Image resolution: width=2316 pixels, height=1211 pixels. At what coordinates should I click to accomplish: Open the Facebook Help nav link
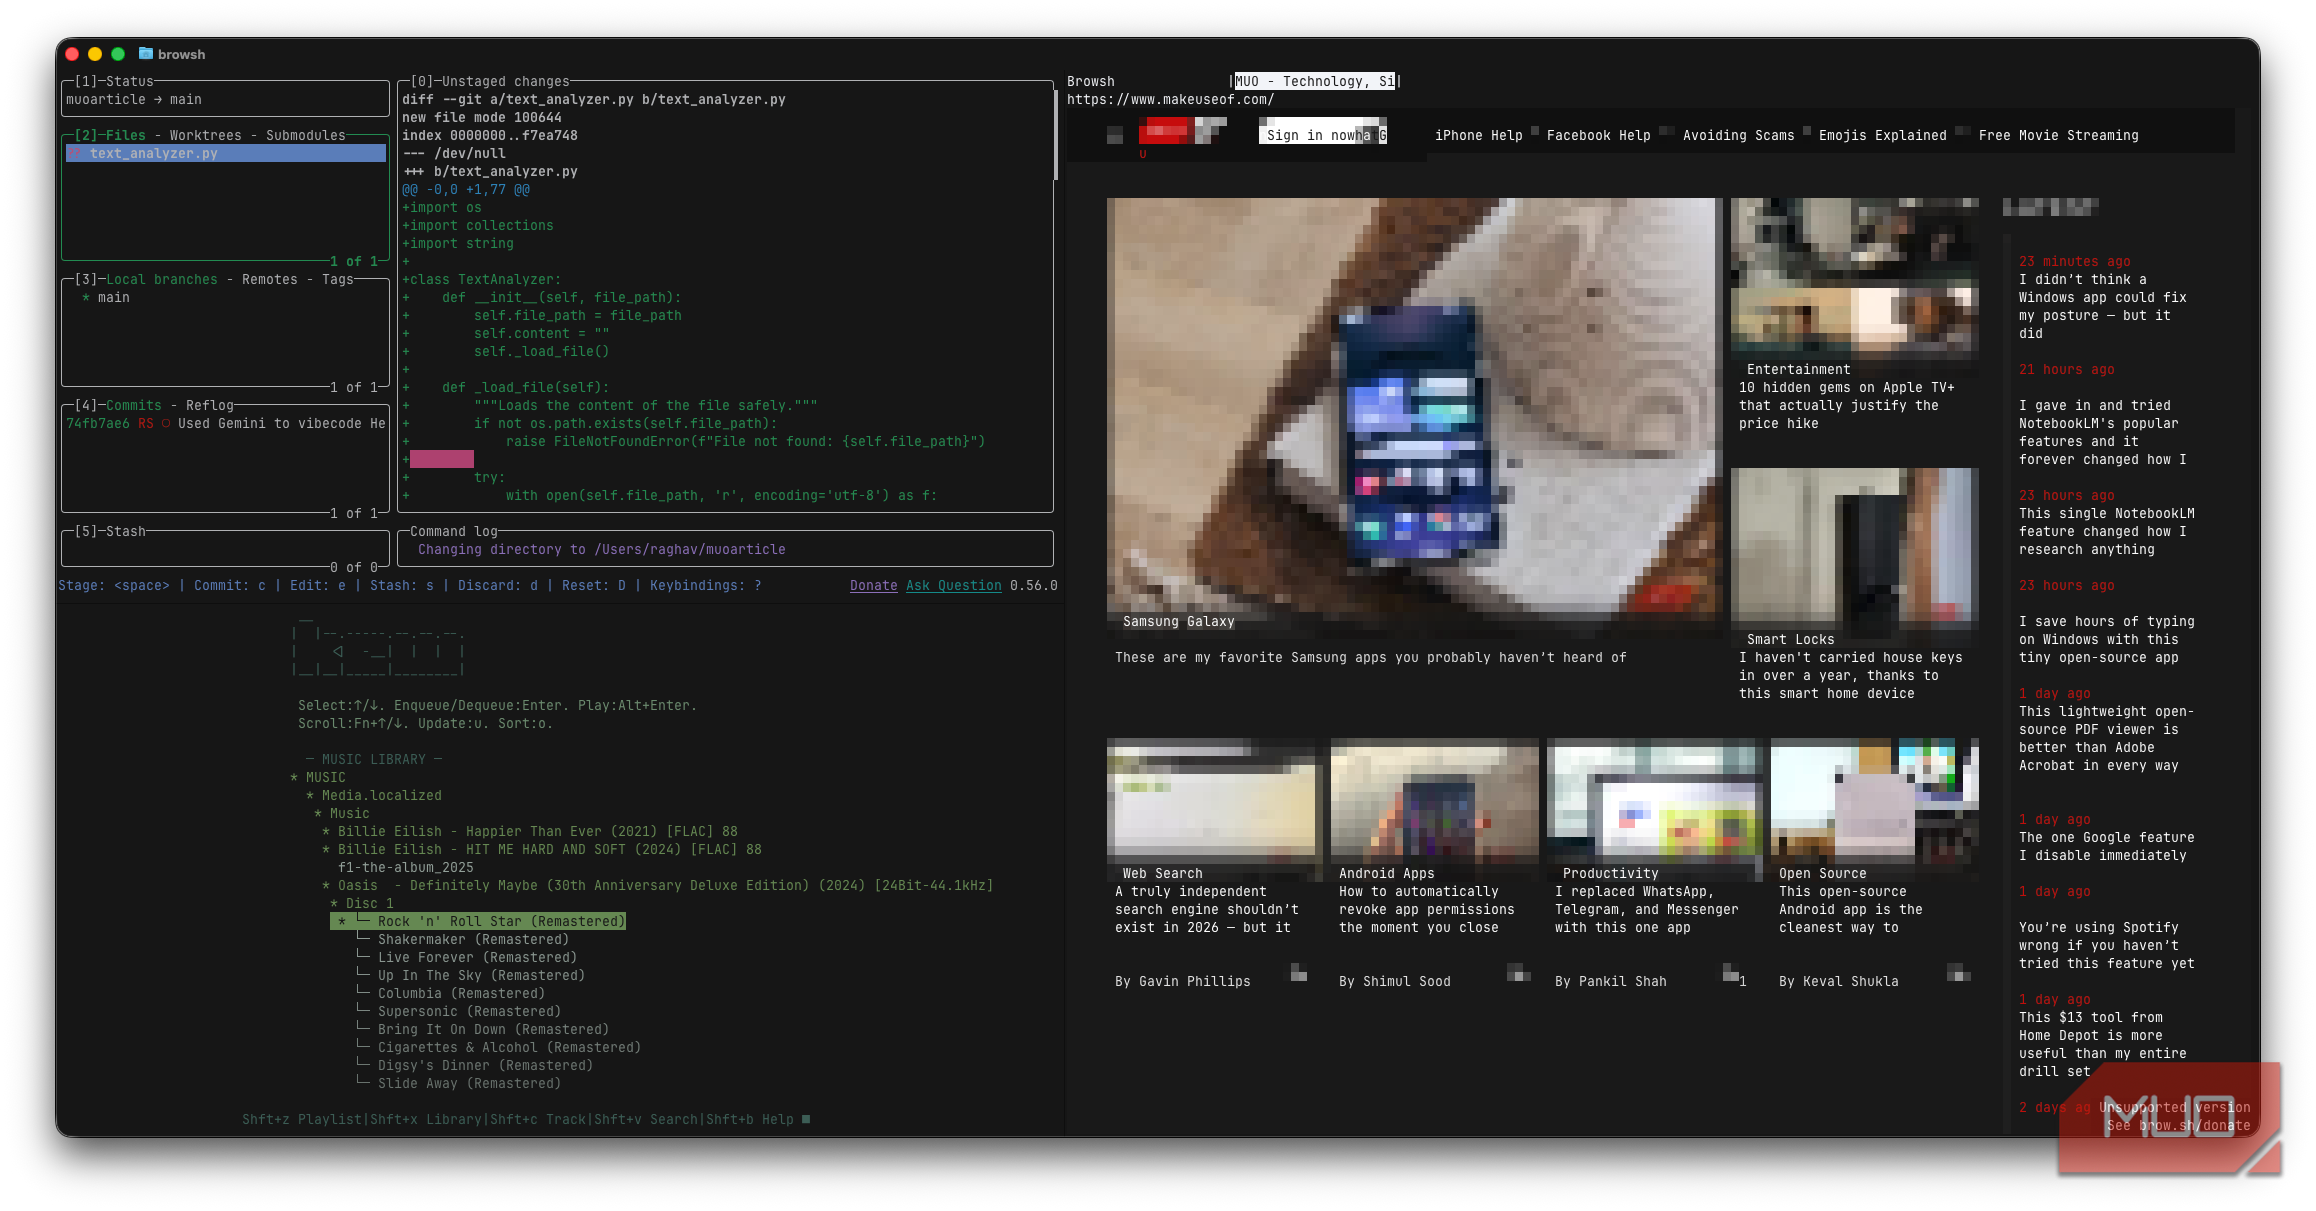click(x=1598, y=135)
